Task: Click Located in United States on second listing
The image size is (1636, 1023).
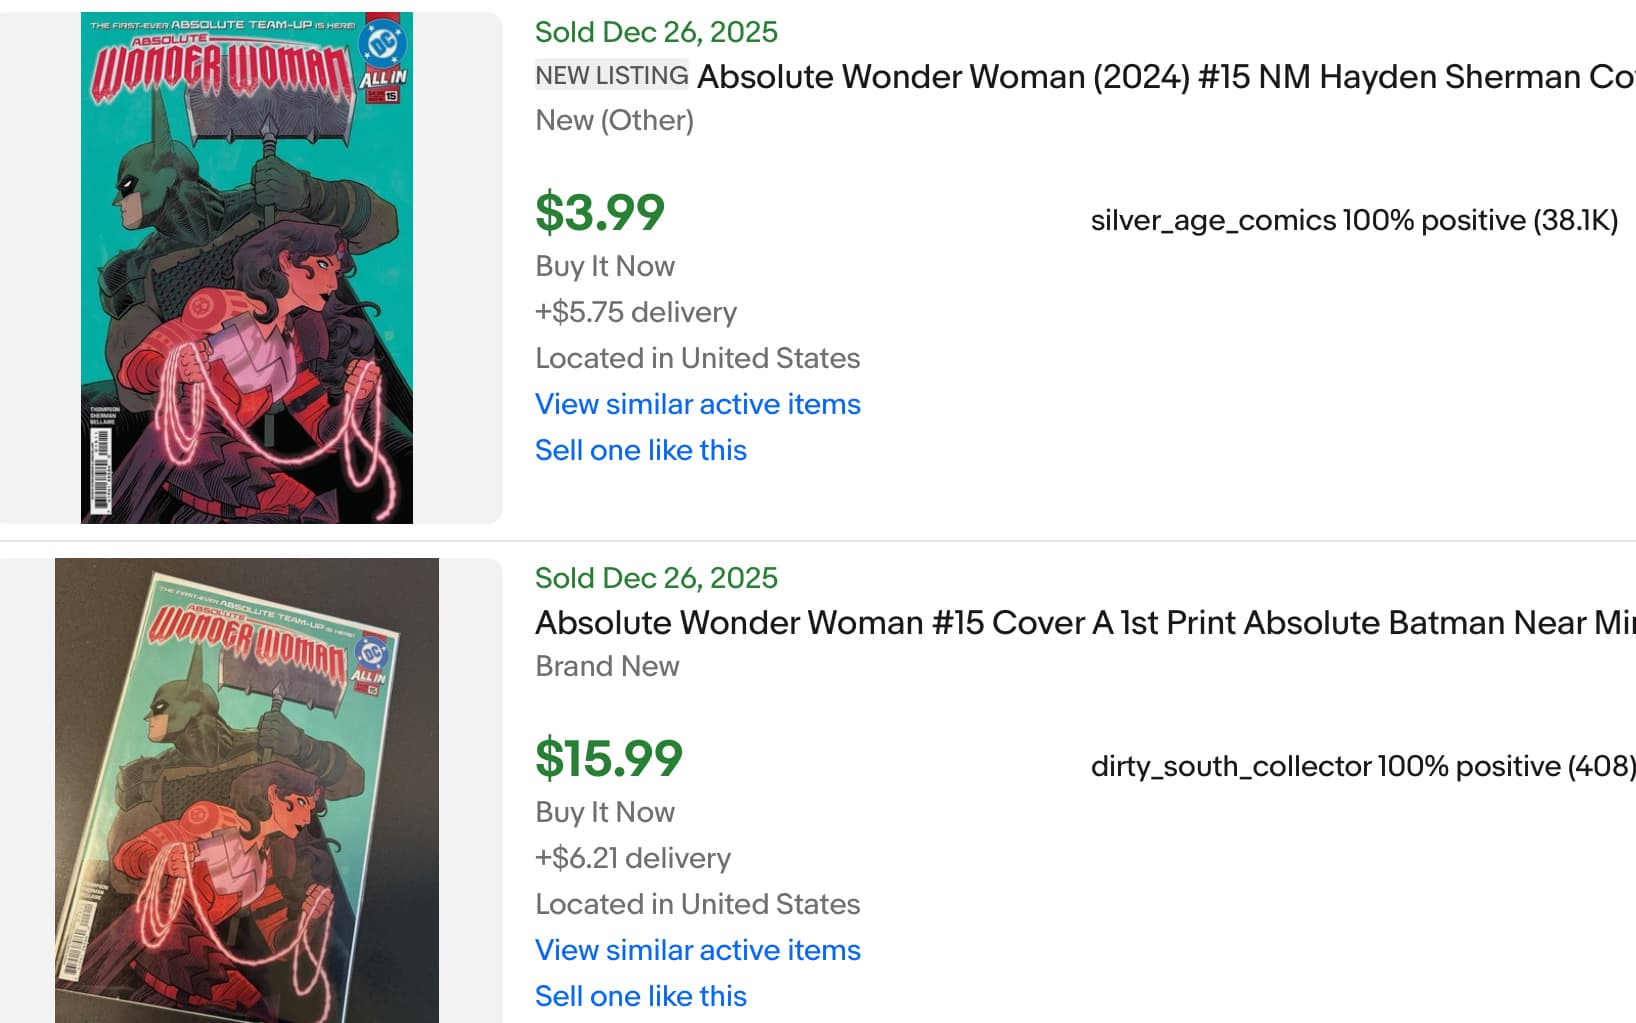Action: [697, 904]
